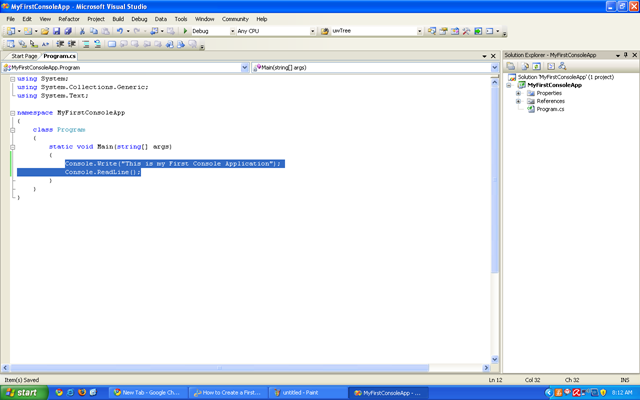Open the Object Browser toolbar icon
640x400 pixels.
click(x=455, y=31)
